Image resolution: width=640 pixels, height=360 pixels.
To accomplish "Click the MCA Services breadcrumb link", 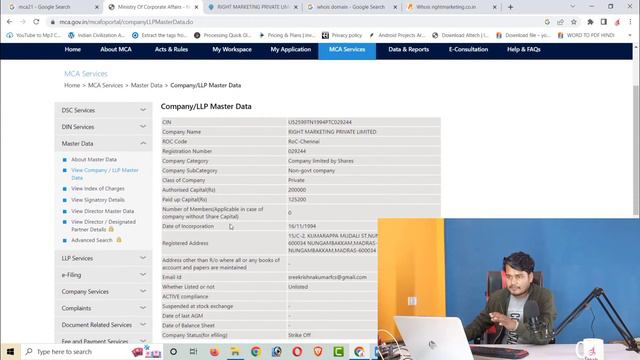I will tap(105, 85).
